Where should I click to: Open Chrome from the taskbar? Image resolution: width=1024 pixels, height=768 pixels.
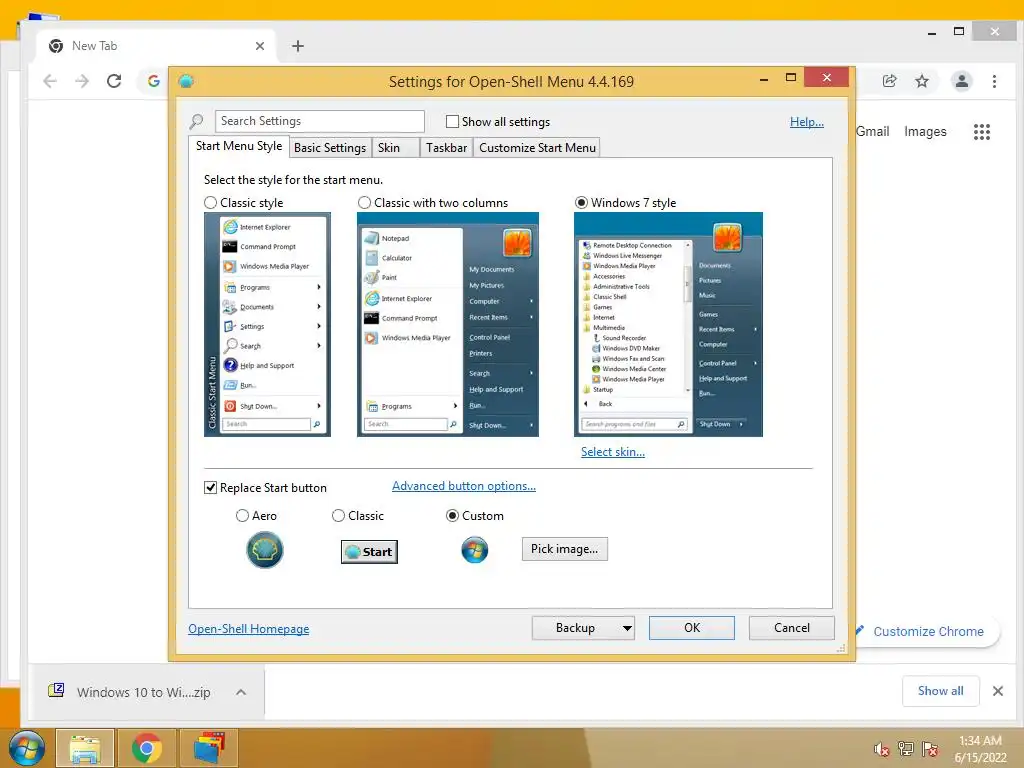tap(146, 748)
